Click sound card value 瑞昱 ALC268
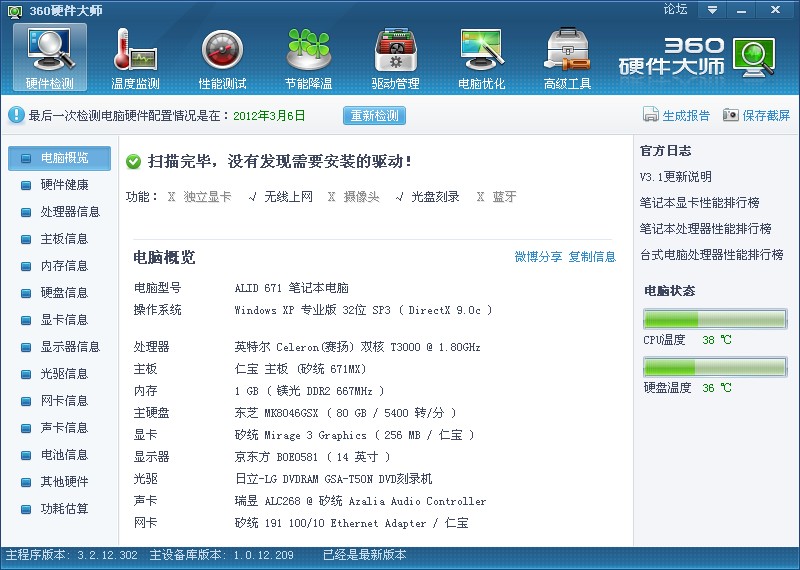The image size is (800, 570). [360, 501]
